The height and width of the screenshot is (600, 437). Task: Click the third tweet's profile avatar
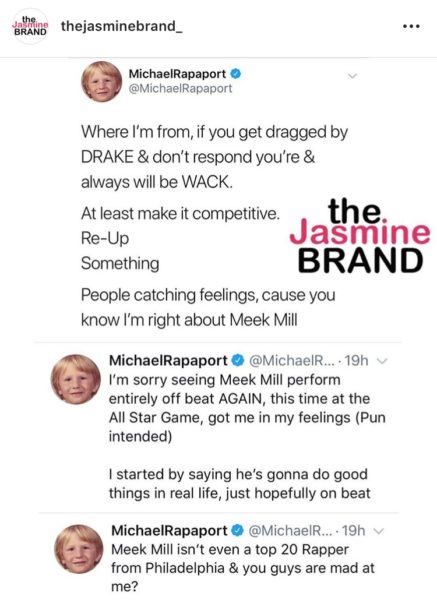(79, 549)
